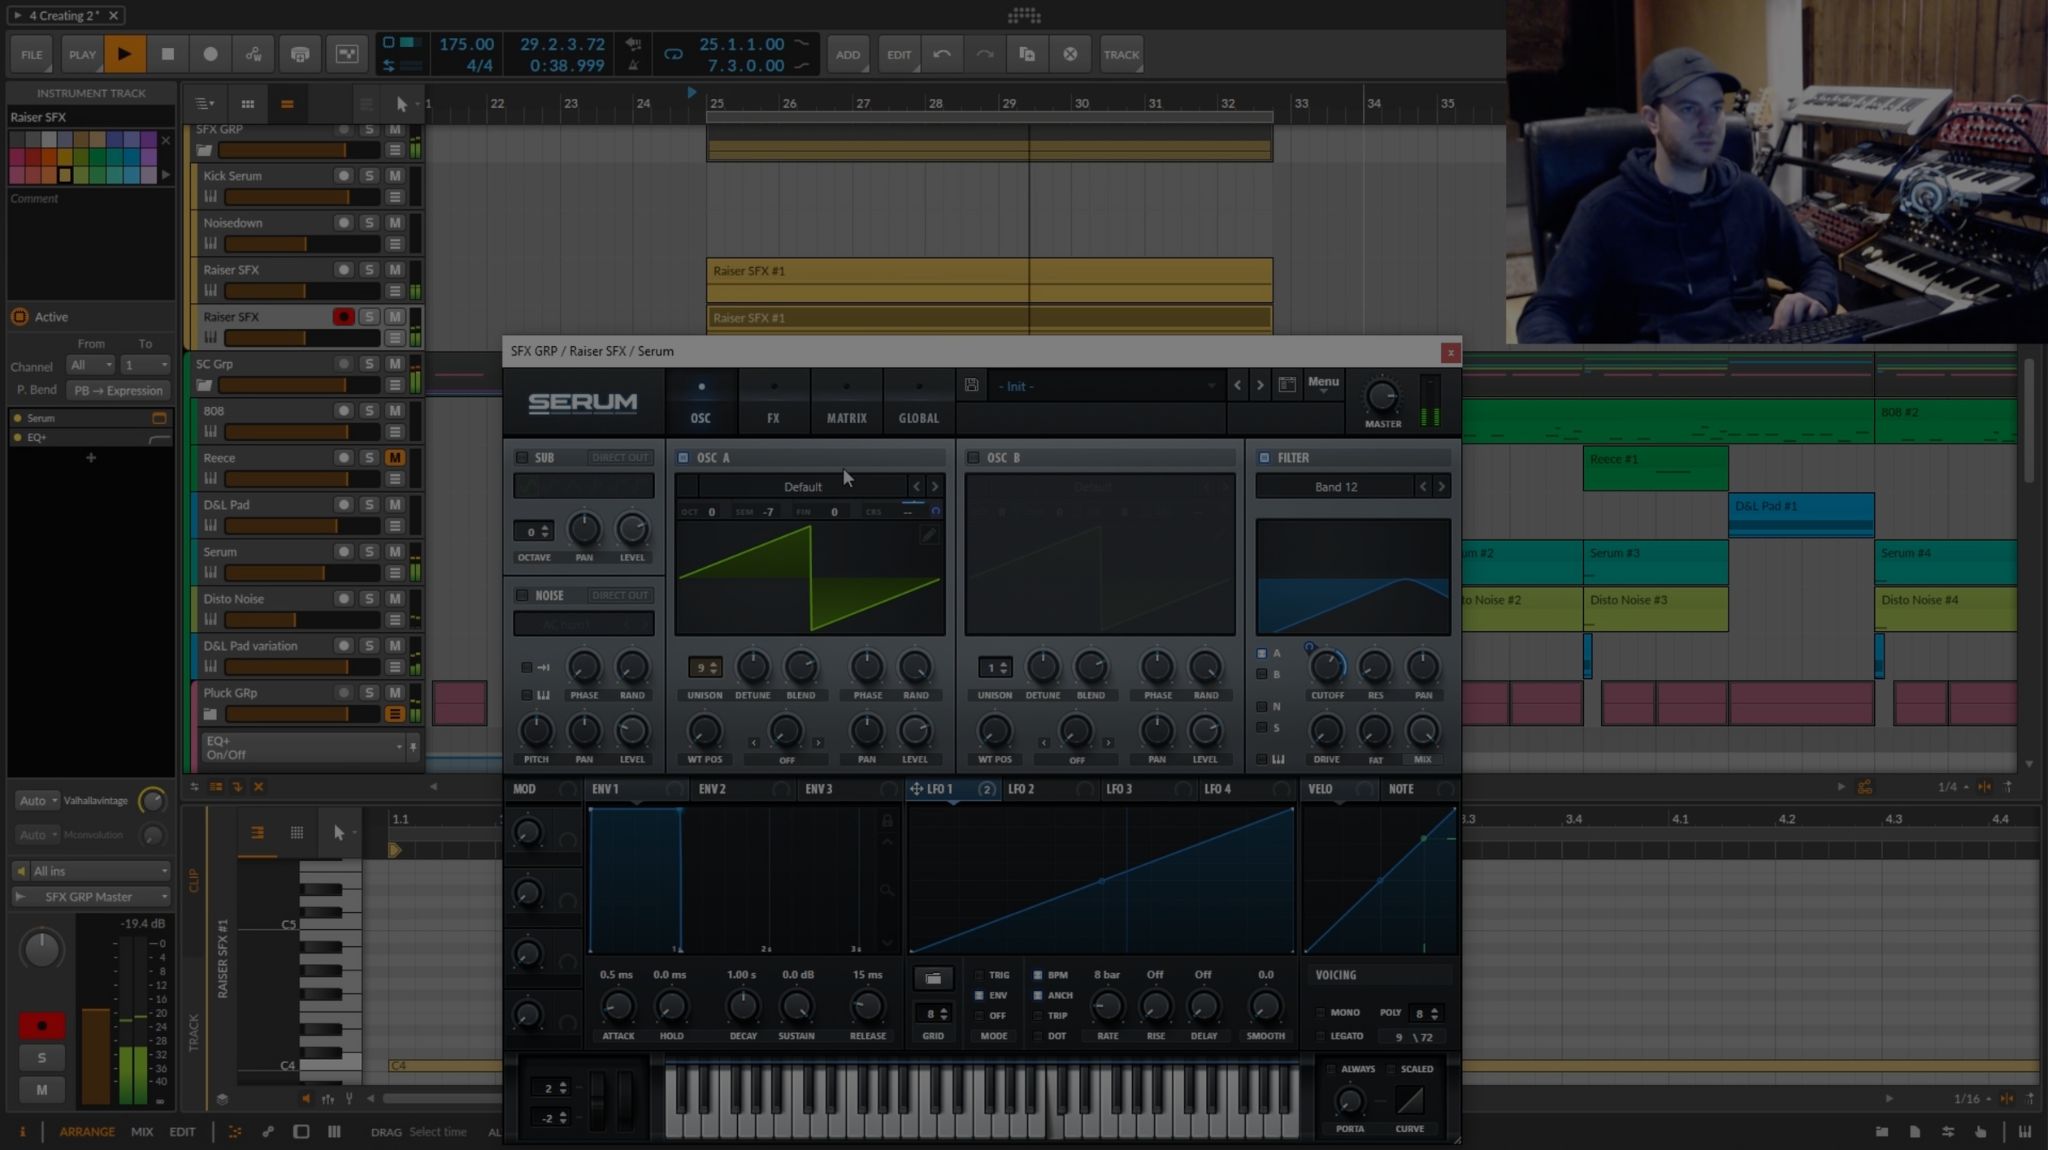
Task: Undo the last action in the toolbar
Action: pos(942,54)
